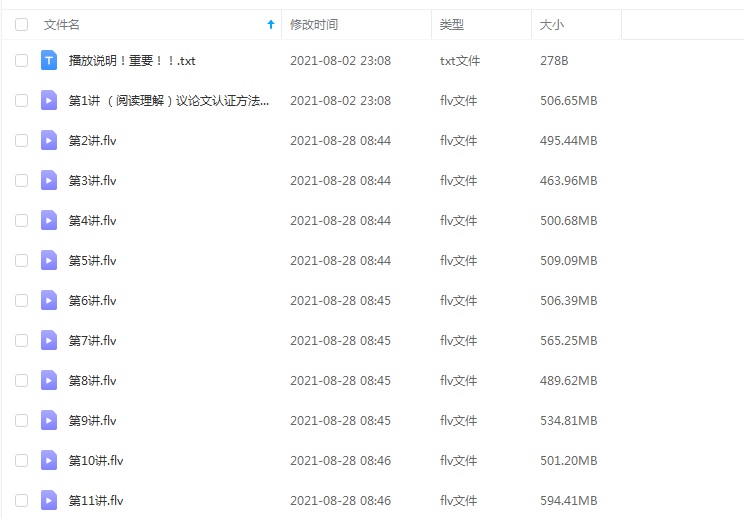Toggle checkbox for 第9讲.flv row
Screen dimensions: 744x519
pos(21,421)
